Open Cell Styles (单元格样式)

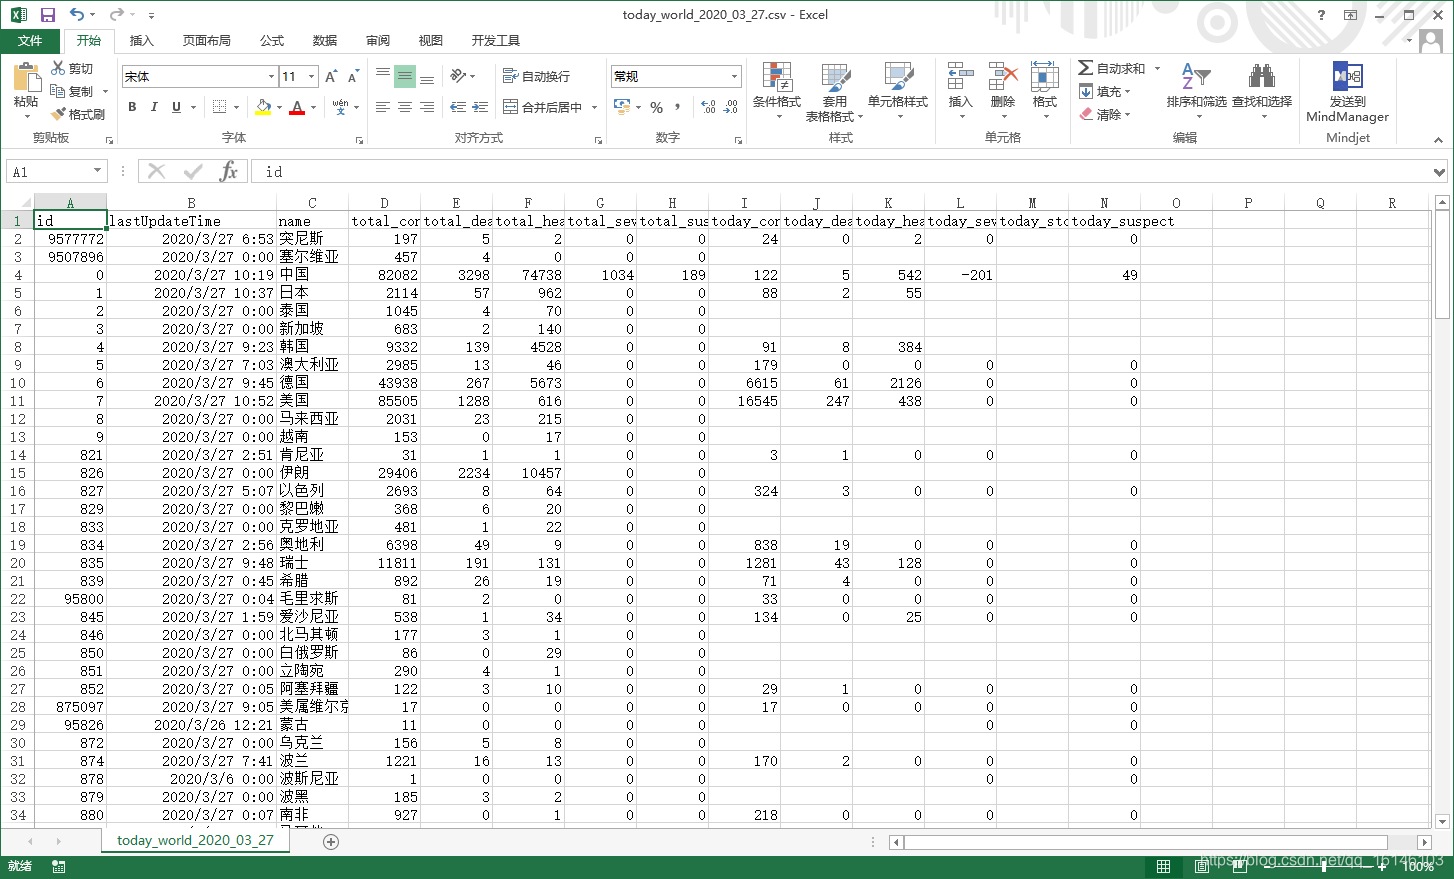(x=898, y=90)
